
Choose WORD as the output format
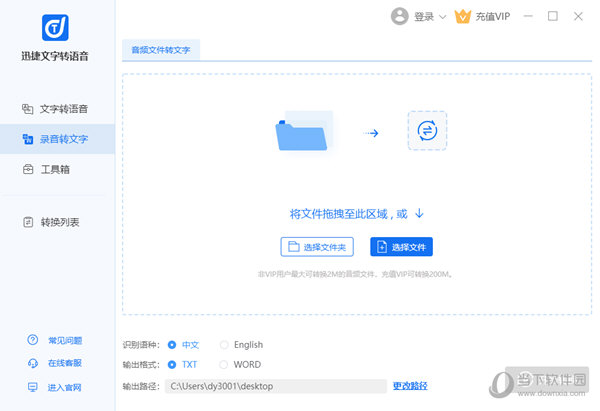tap(240, 365)
